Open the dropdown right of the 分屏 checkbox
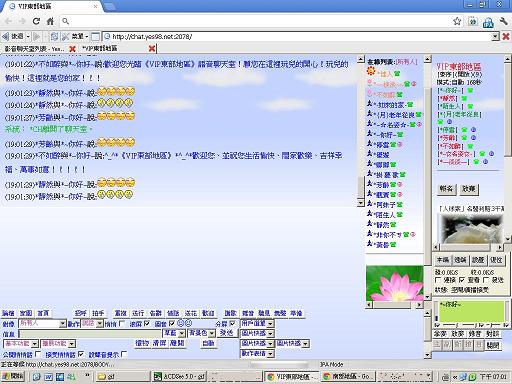512x384 pixels. tap(257, 324)
